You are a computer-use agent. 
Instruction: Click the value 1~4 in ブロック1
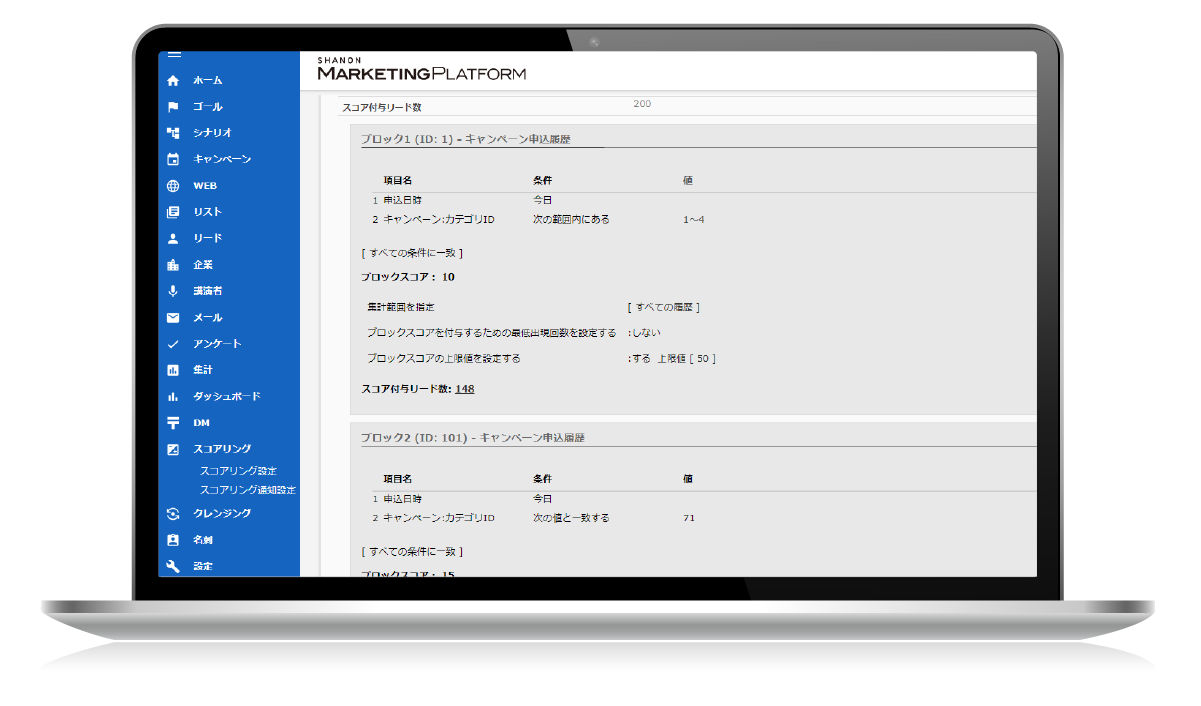695,219
